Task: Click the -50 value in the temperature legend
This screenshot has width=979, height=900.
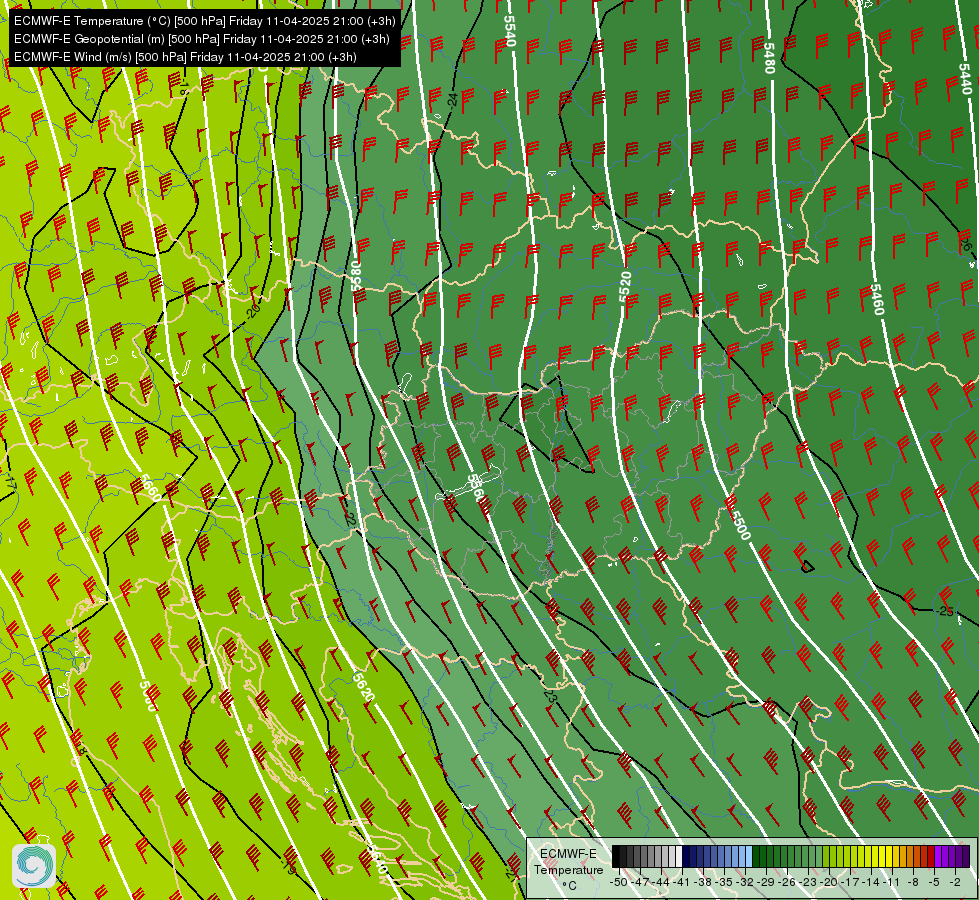Action: tap(619, 882)
